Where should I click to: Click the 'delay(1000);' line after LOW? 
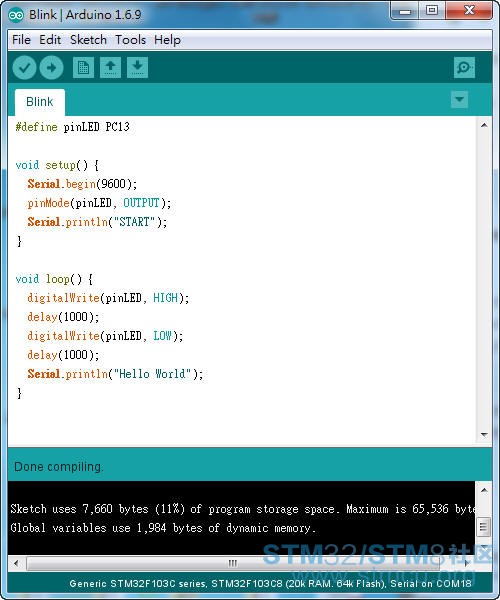click(63, 355)
